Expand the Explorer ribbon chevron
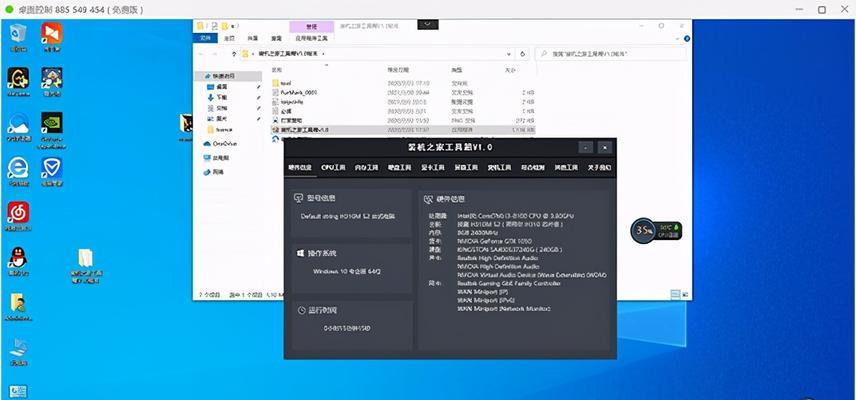 click(x=677, y=39)
